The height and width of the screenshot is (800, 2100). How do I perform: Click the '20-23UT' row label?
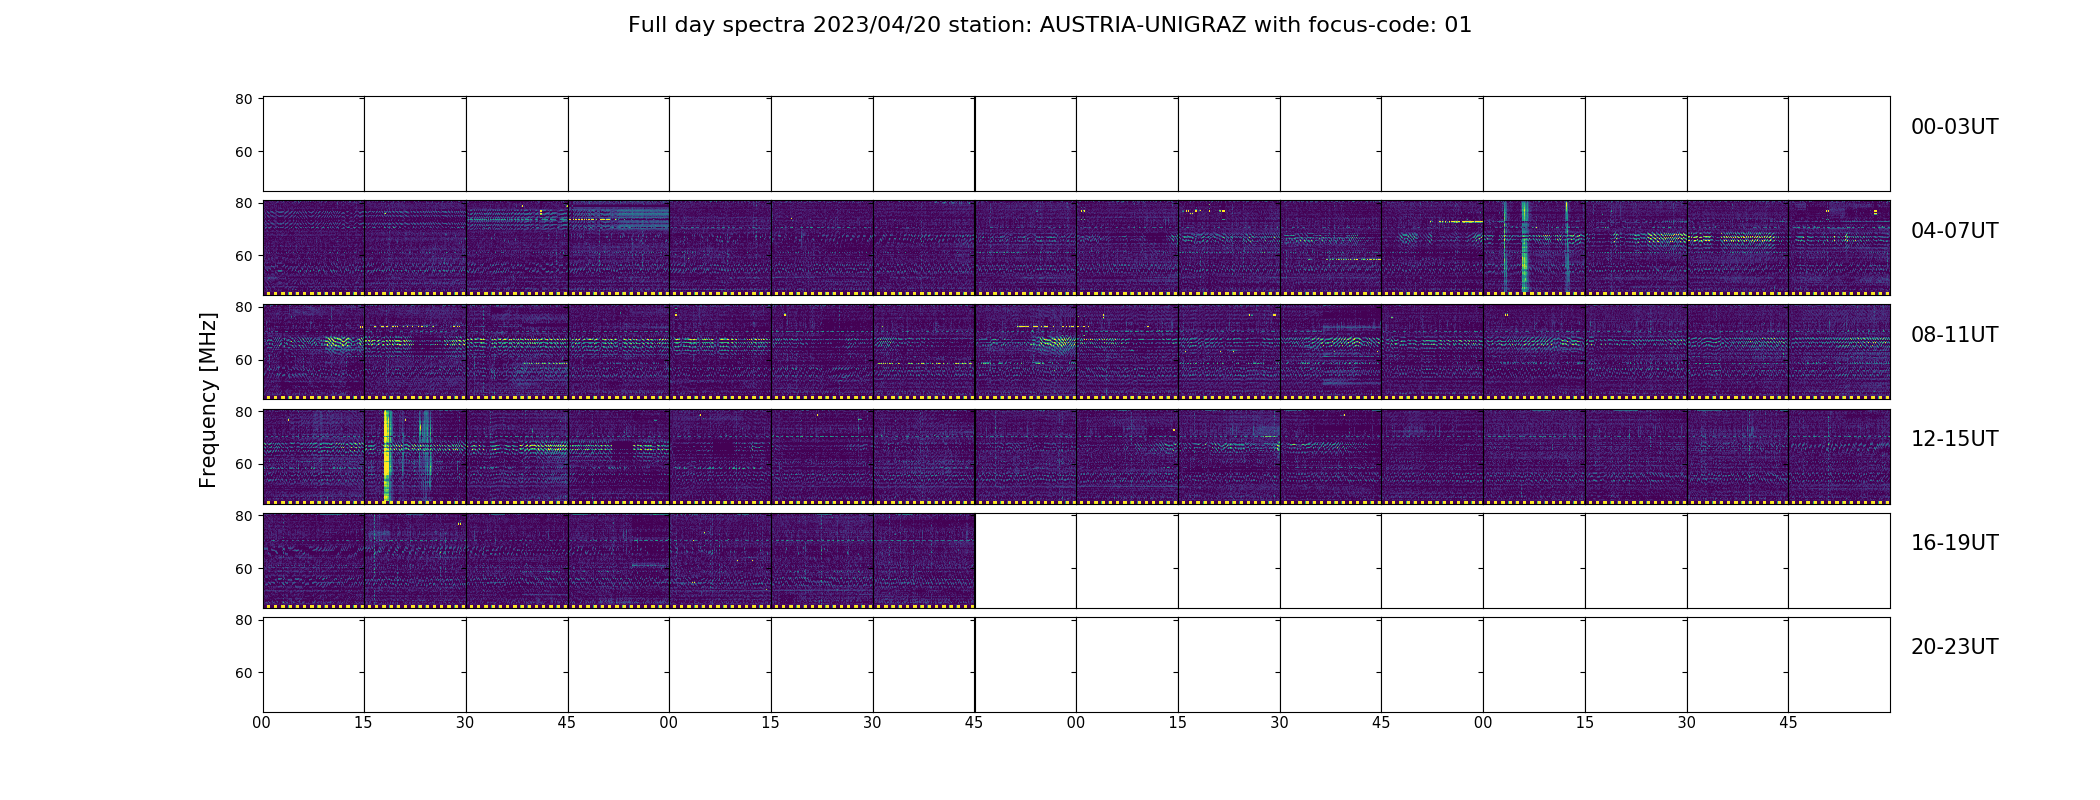point(1954,647)
